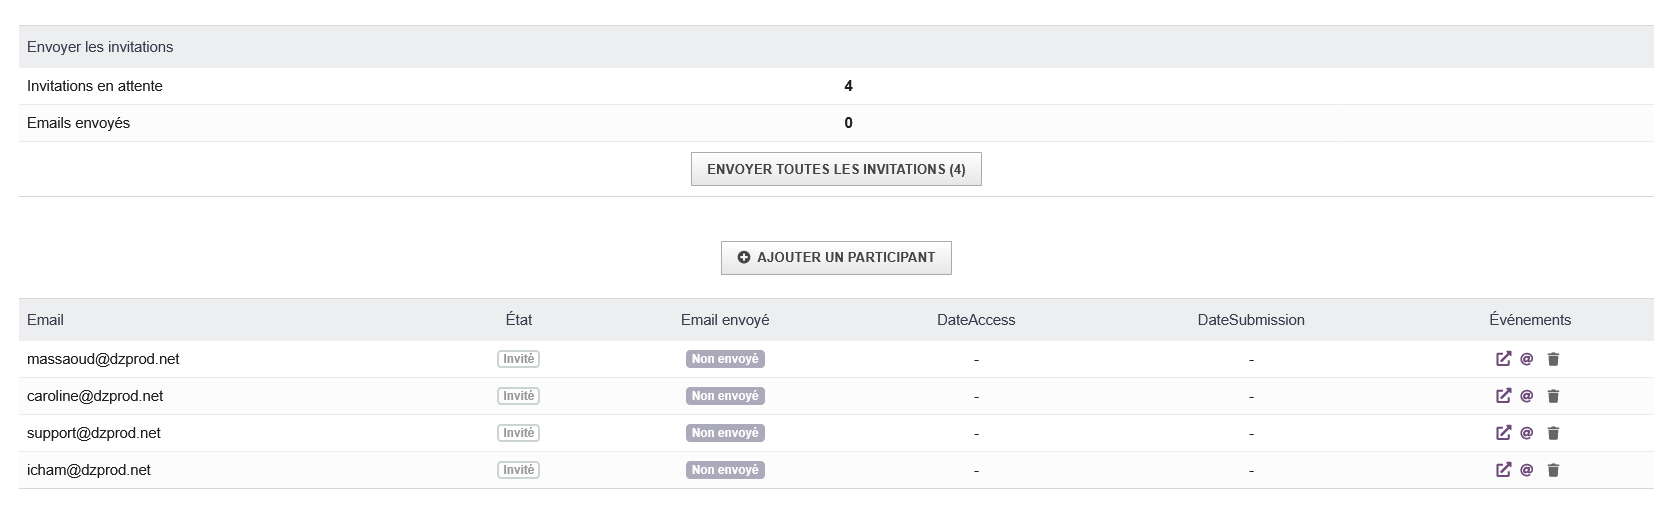
Task: Trash icon to delete icham@dzprod.net
Action: [1553, 470]
